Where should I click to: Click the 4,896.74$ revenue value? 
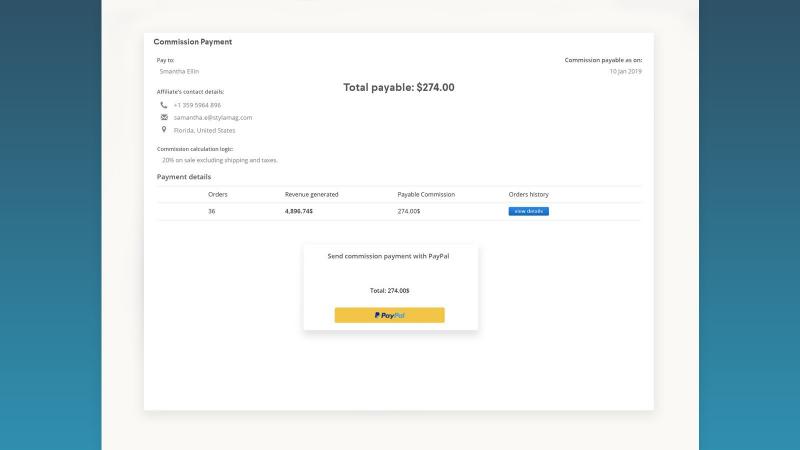pyautogui.click(x=299, y=211)
